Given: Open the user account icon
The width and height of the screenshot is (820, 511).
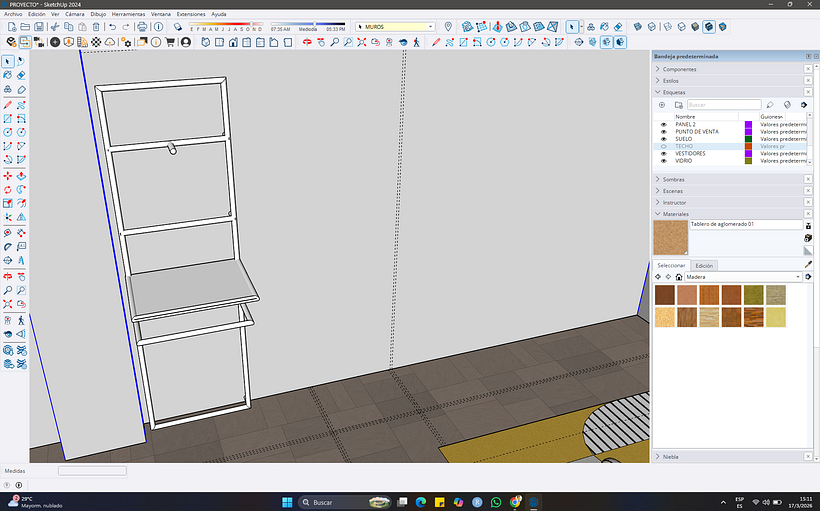Looking at the screenshot, I should click(186, 42).
